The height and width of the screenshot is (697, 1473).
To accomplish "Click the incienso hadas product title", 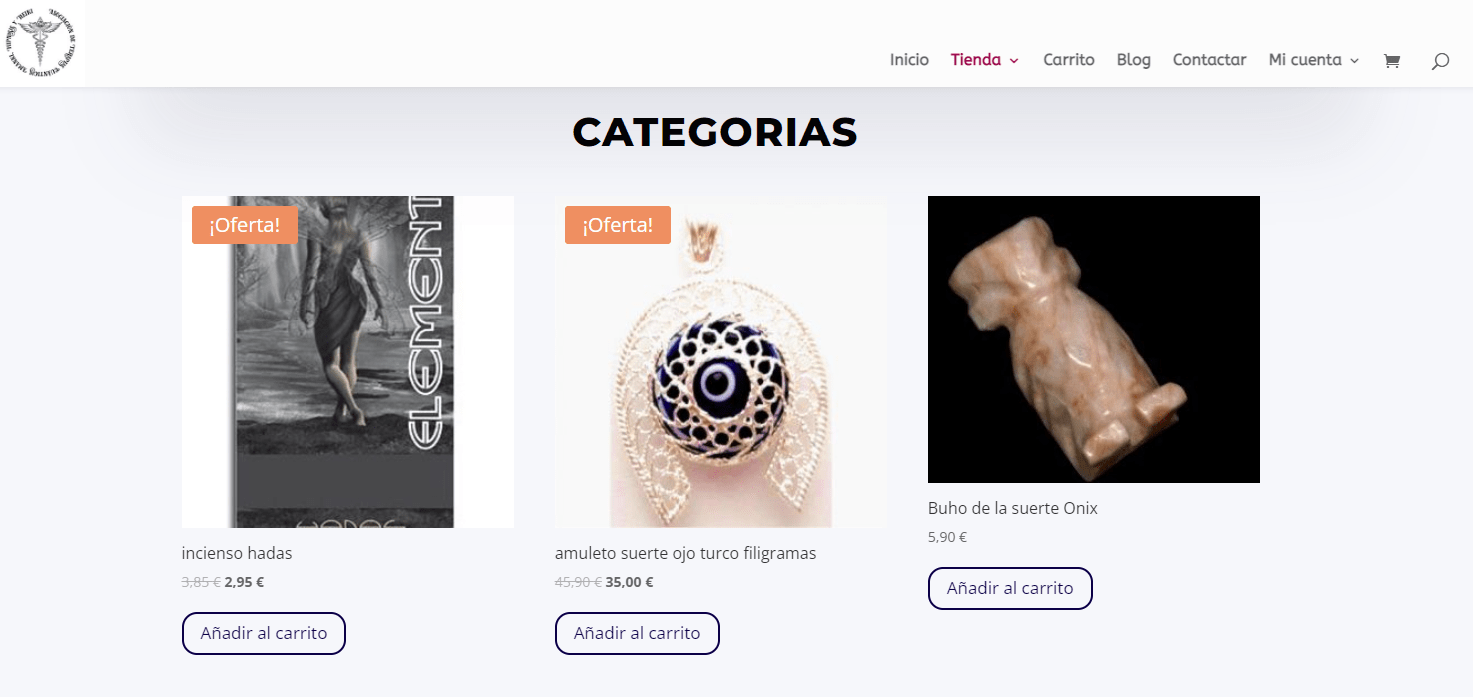I will (x=237, y=553).
